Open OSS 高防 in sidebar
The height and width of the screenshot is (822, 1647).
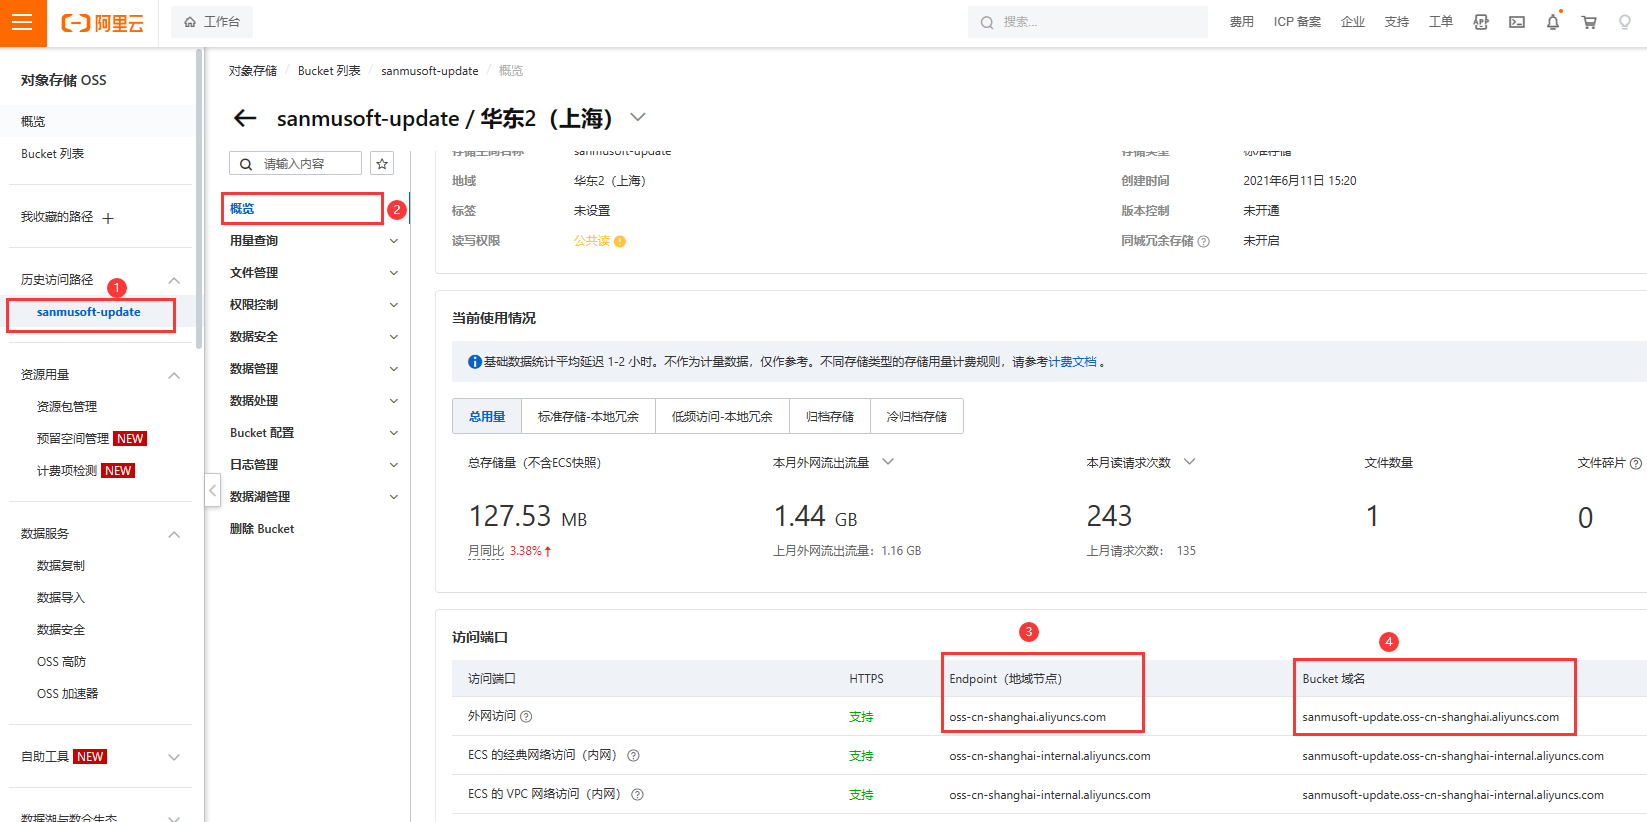[x=61, y=662]
